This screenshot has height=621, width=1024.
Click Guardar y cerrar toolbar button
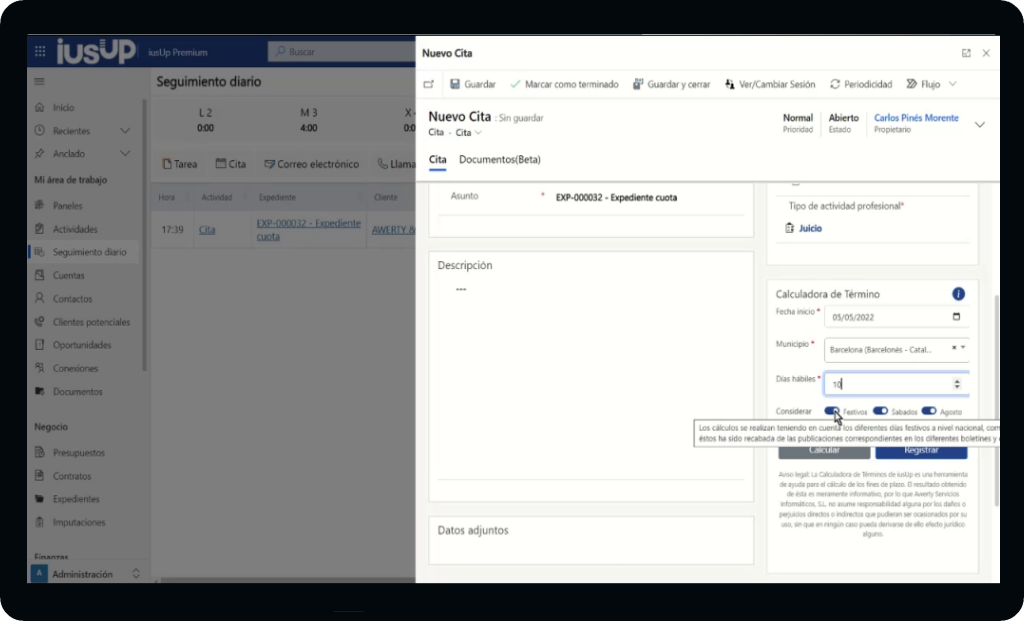(639, 84)
